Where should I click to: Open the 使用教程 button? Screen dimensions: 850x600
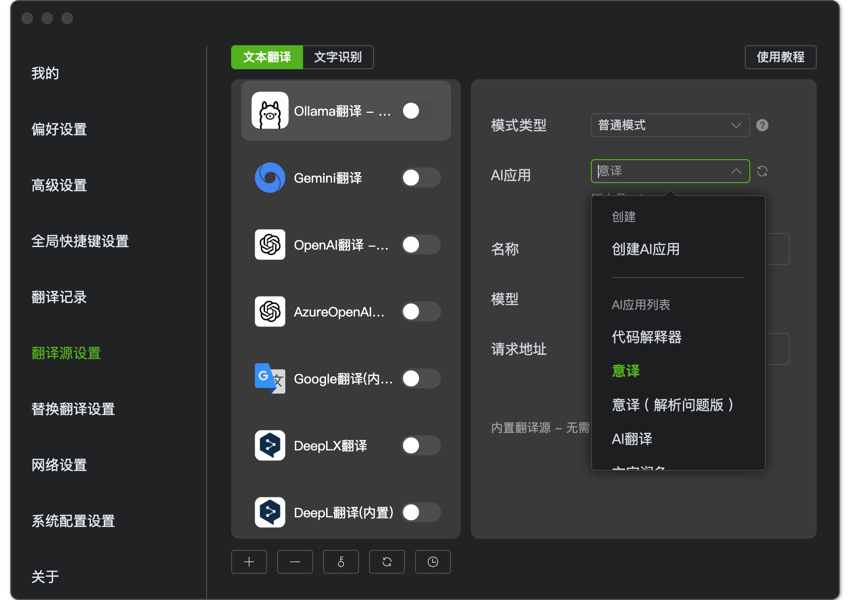tap(781, 57)
